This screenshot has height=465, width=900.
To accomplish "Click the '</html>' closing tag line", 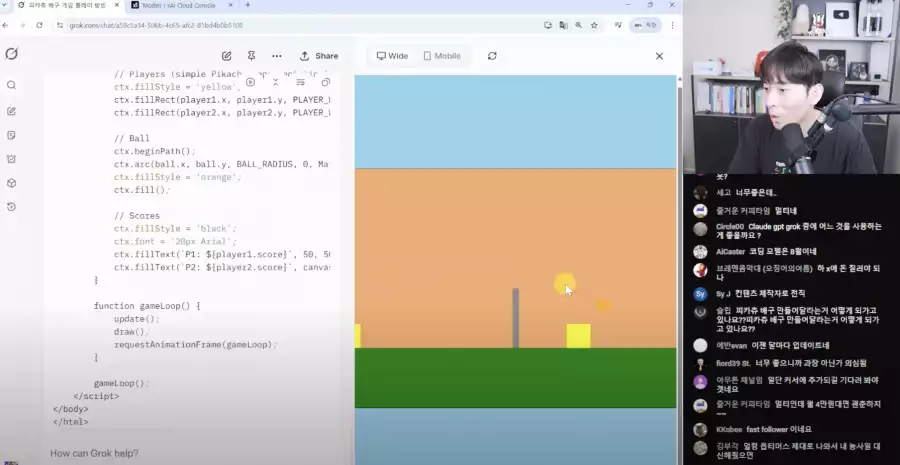I will click(x=70, y=422).
